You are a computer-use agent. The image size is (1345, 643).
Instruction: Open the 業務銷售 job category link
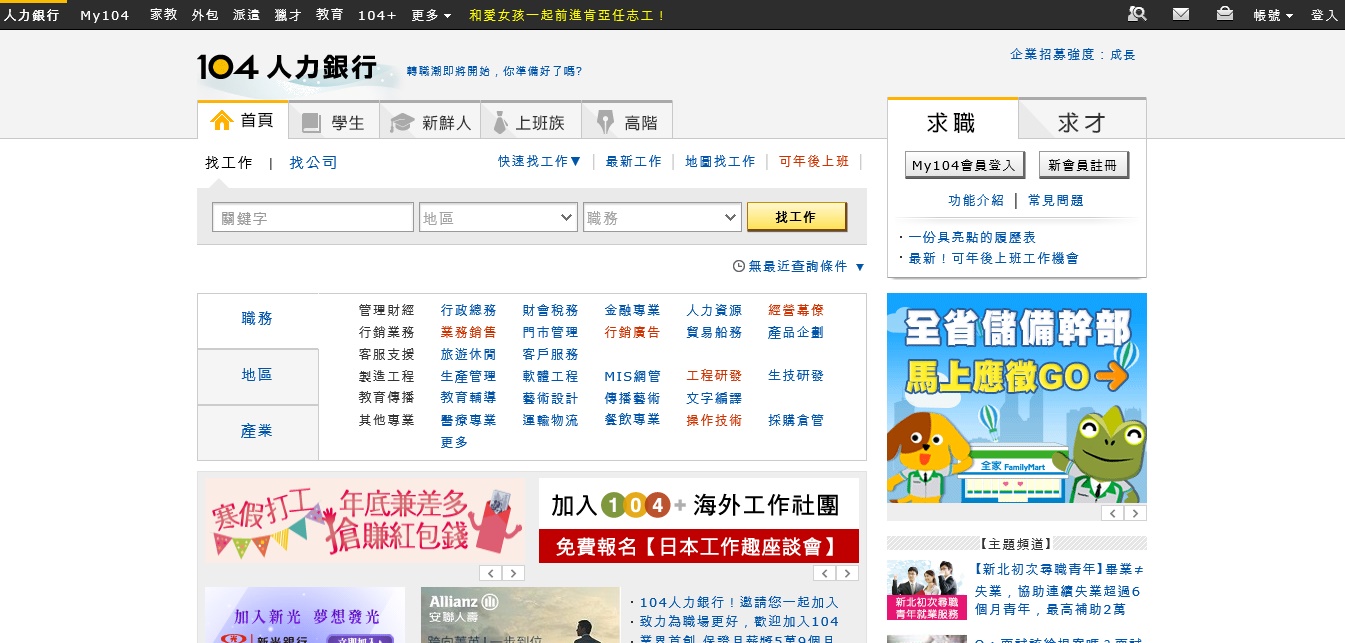click(x=468, y=332)
